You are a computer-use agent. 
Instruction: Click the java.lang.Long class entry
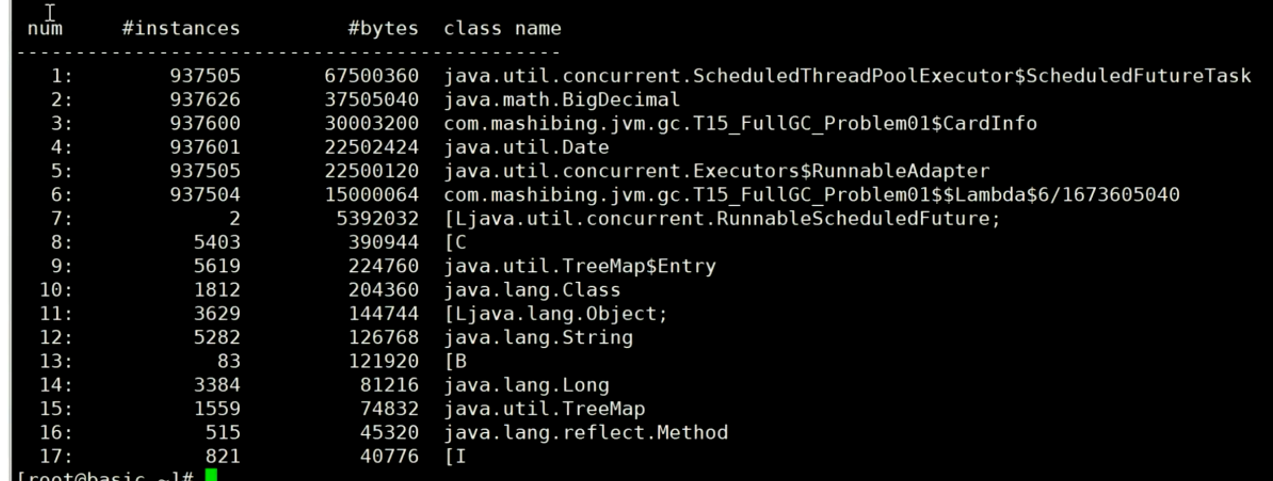click(526, 385)
